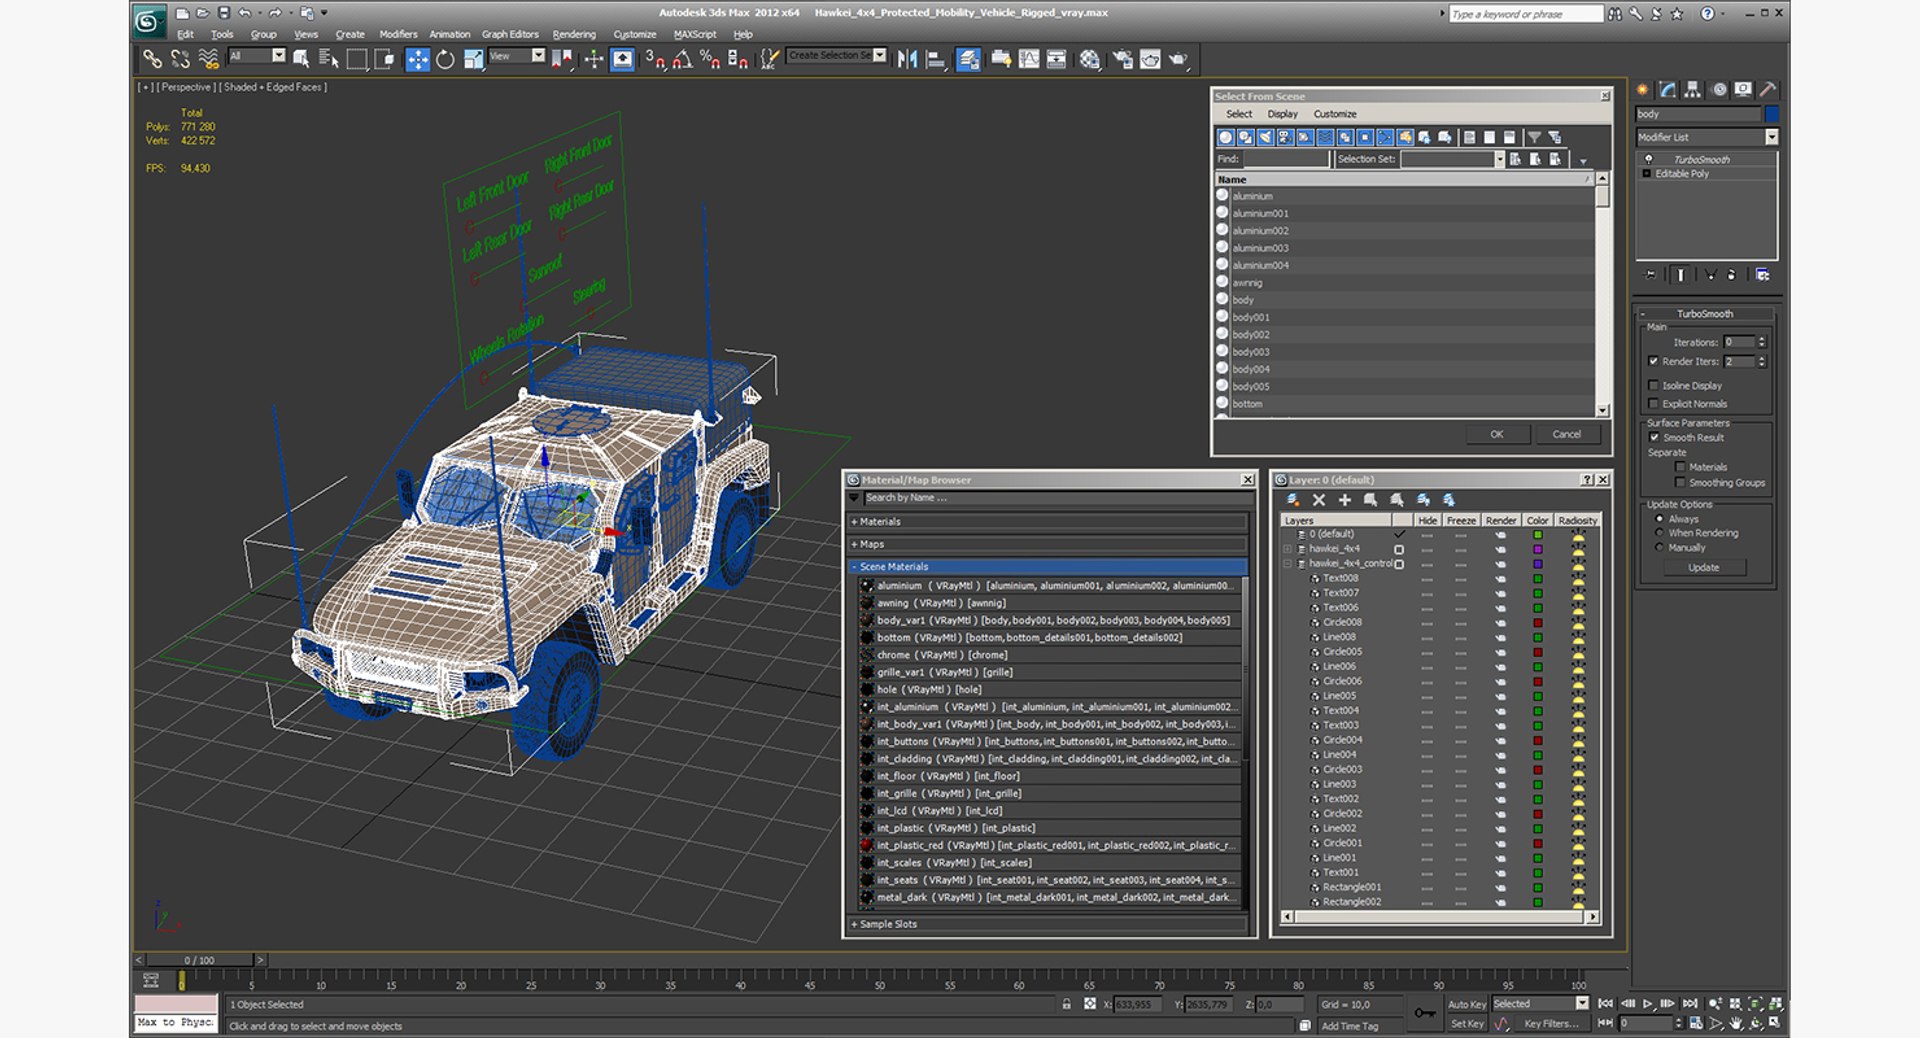
Task: Click Add Selected Objects plus icon
Action: [x=1345, y=500]
